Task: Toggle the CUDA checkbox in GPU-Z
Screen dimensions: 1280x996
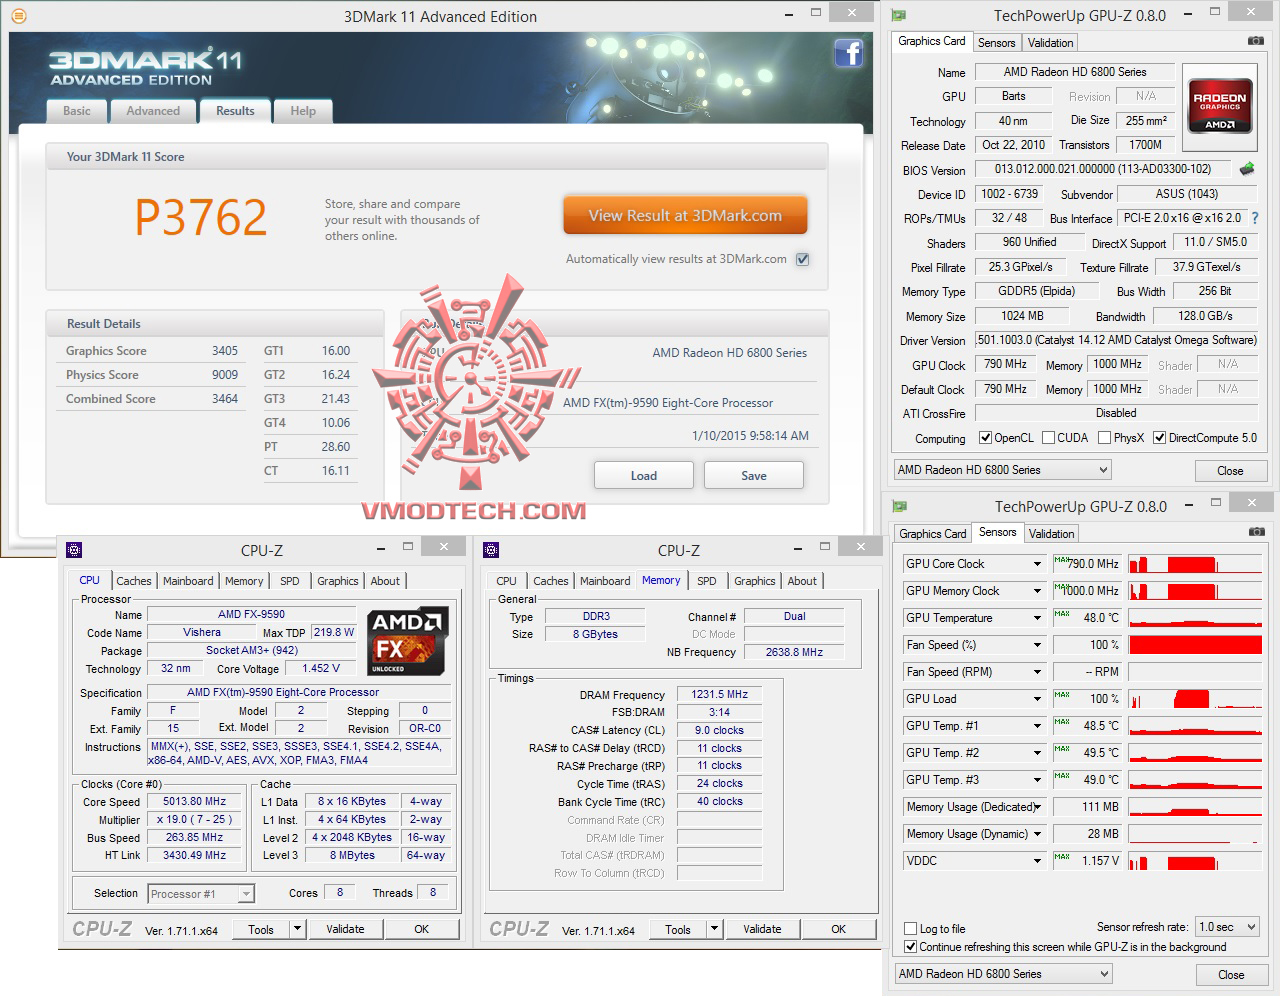Action: (1048, 438)
